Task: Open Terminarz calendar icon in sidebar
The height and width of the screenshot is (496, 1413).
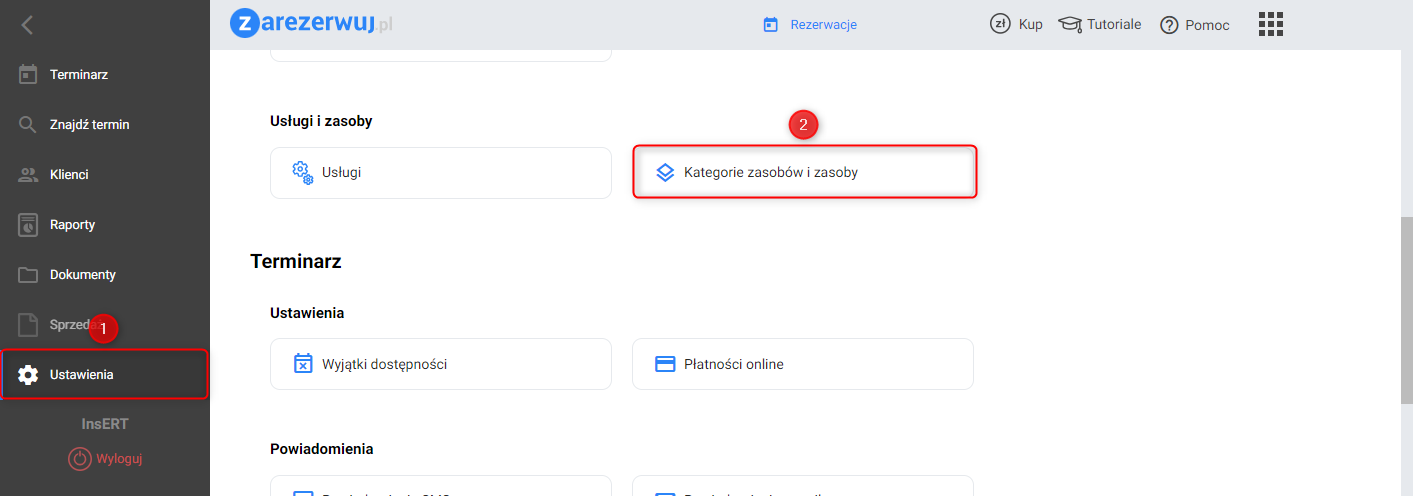Action: click(28, 75)
